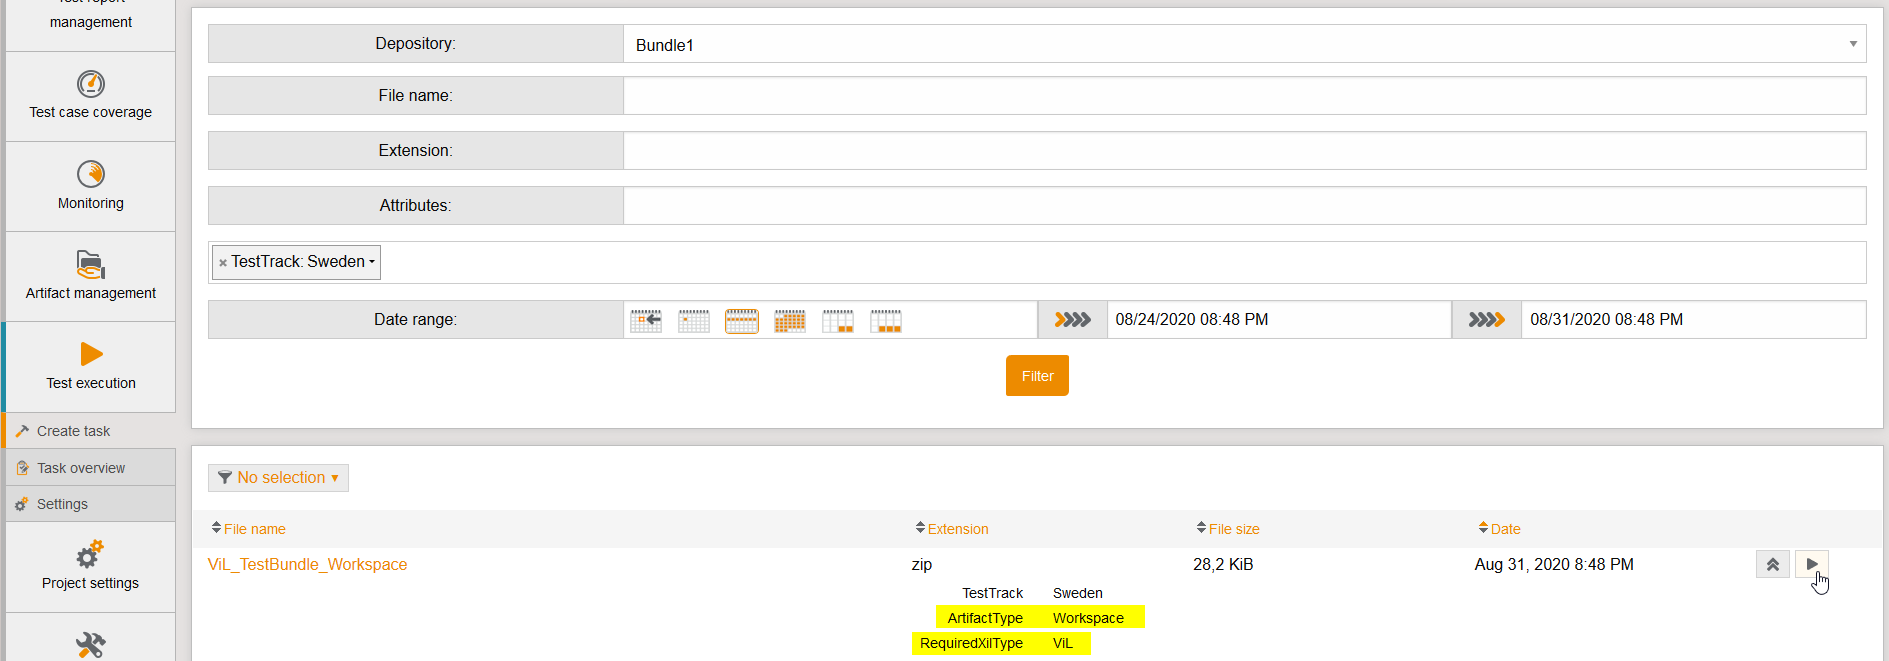The image size is (1889, 661).
Task: Click into the File name input field
Action: (1244, 96)
